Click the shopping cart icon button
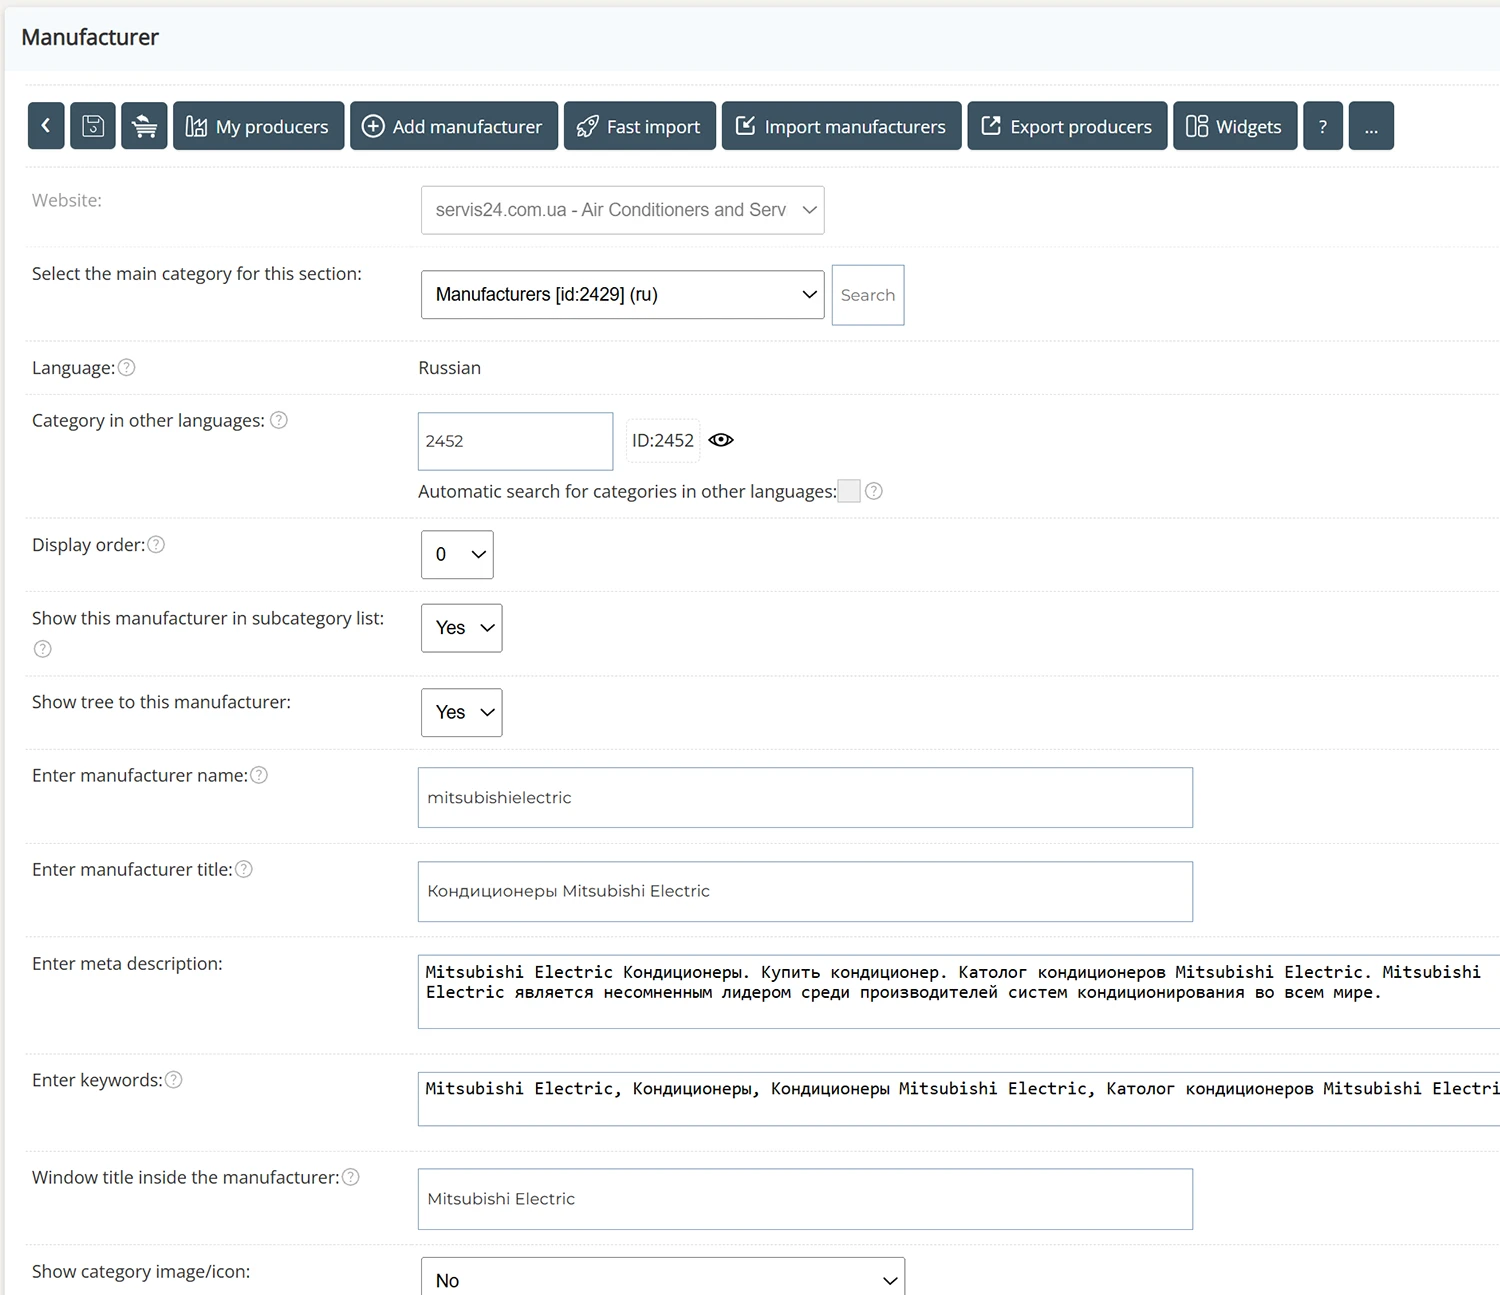Screen dimensions: 1500x1295 tap(144, 126)
